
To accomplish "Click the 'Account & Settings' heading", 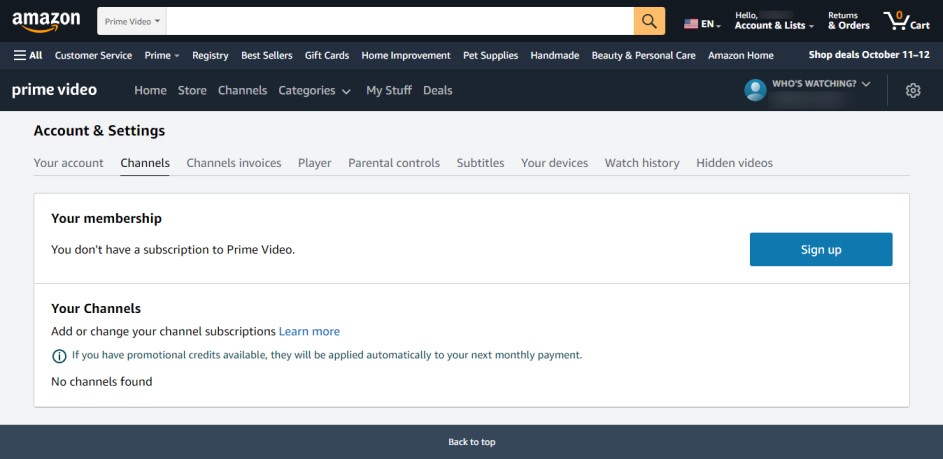I will (x=99, y=131).
